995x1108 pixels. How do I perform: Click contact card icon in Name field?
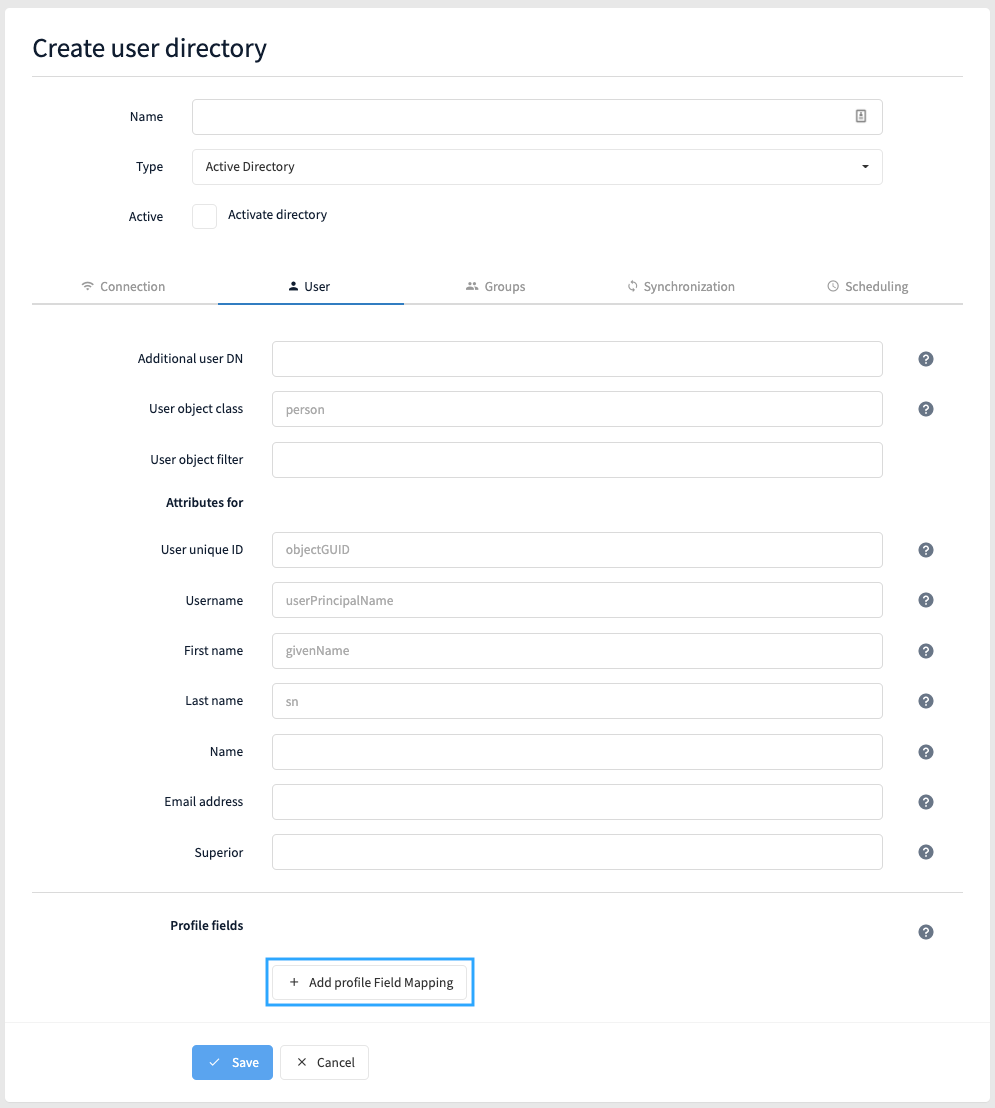861,116
